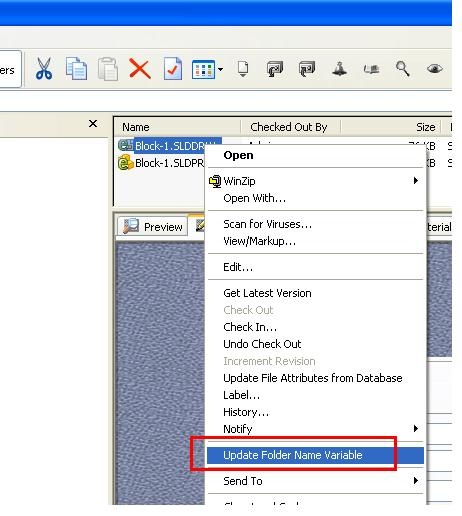The width and height of the screenshot is (462, 516).
Task: Click the eye icon in toolbar
Action: pos(435,69)
